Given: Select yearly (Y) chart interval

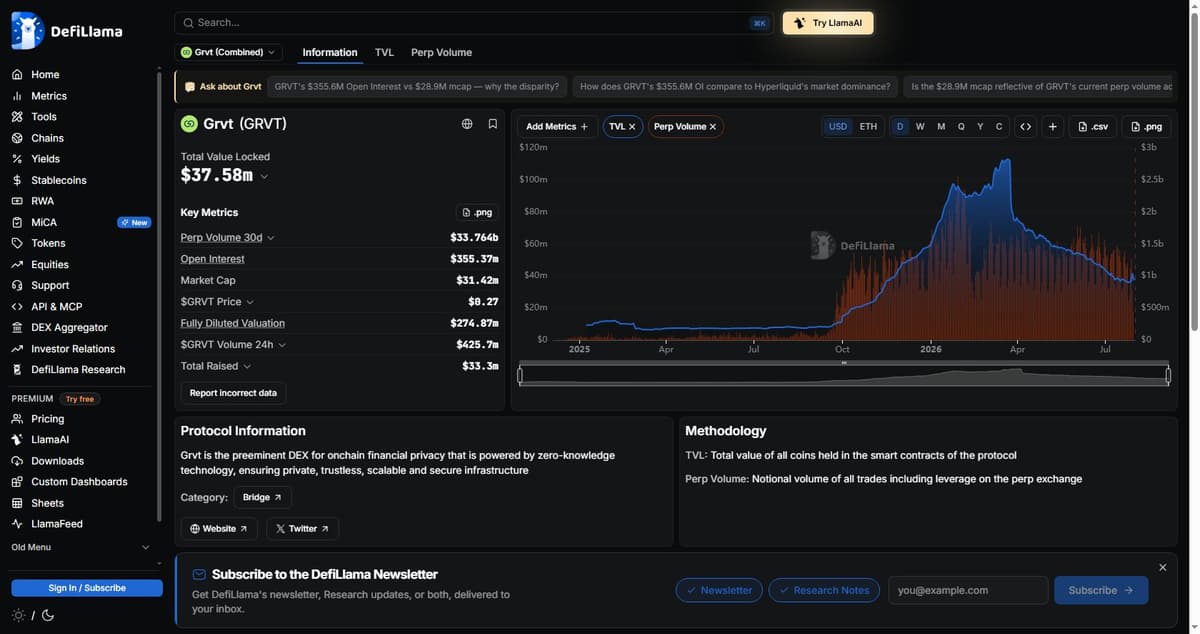Looking at the screenshot, I should tap(980, 127).
